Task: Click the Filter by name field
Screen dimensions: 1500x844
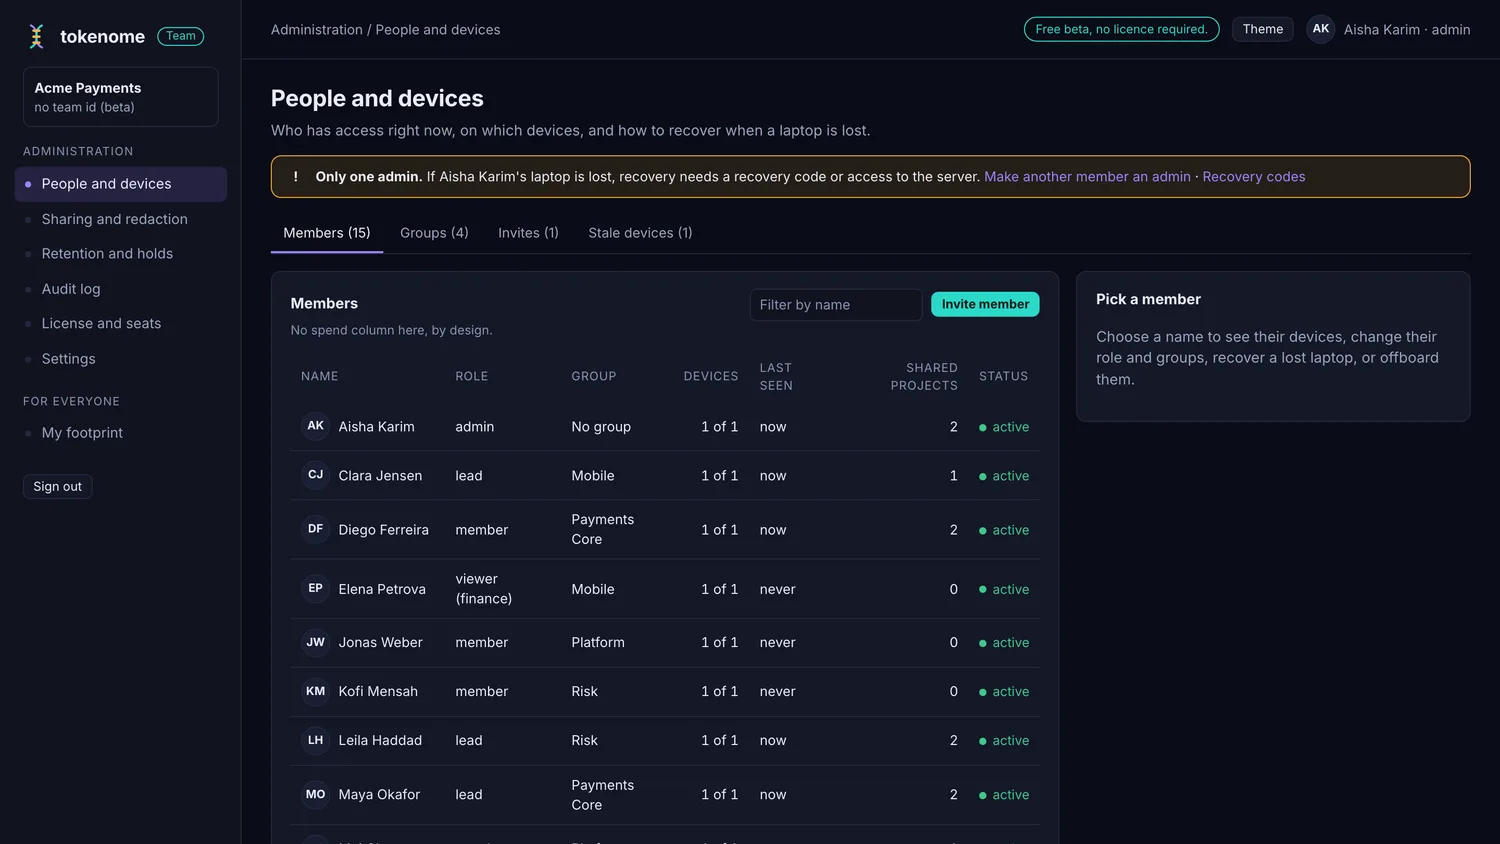Action: [x=836, y=305]
